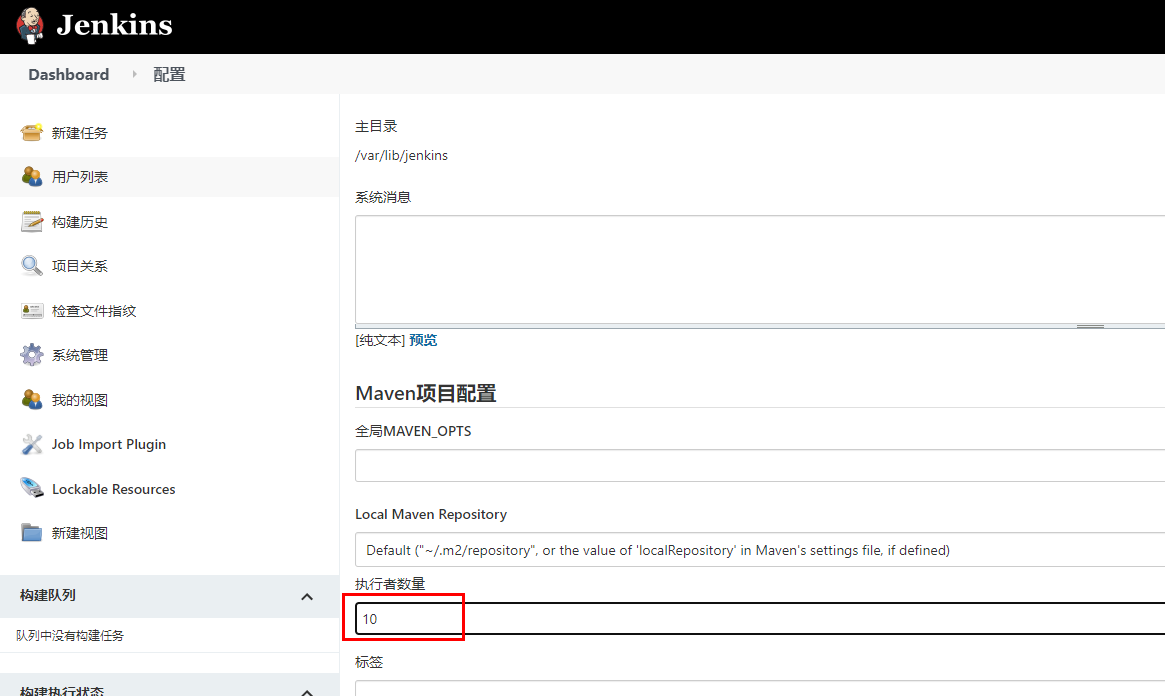
Task: Open 检查文件指纹 sidebar entry
Action: (94, 311)
